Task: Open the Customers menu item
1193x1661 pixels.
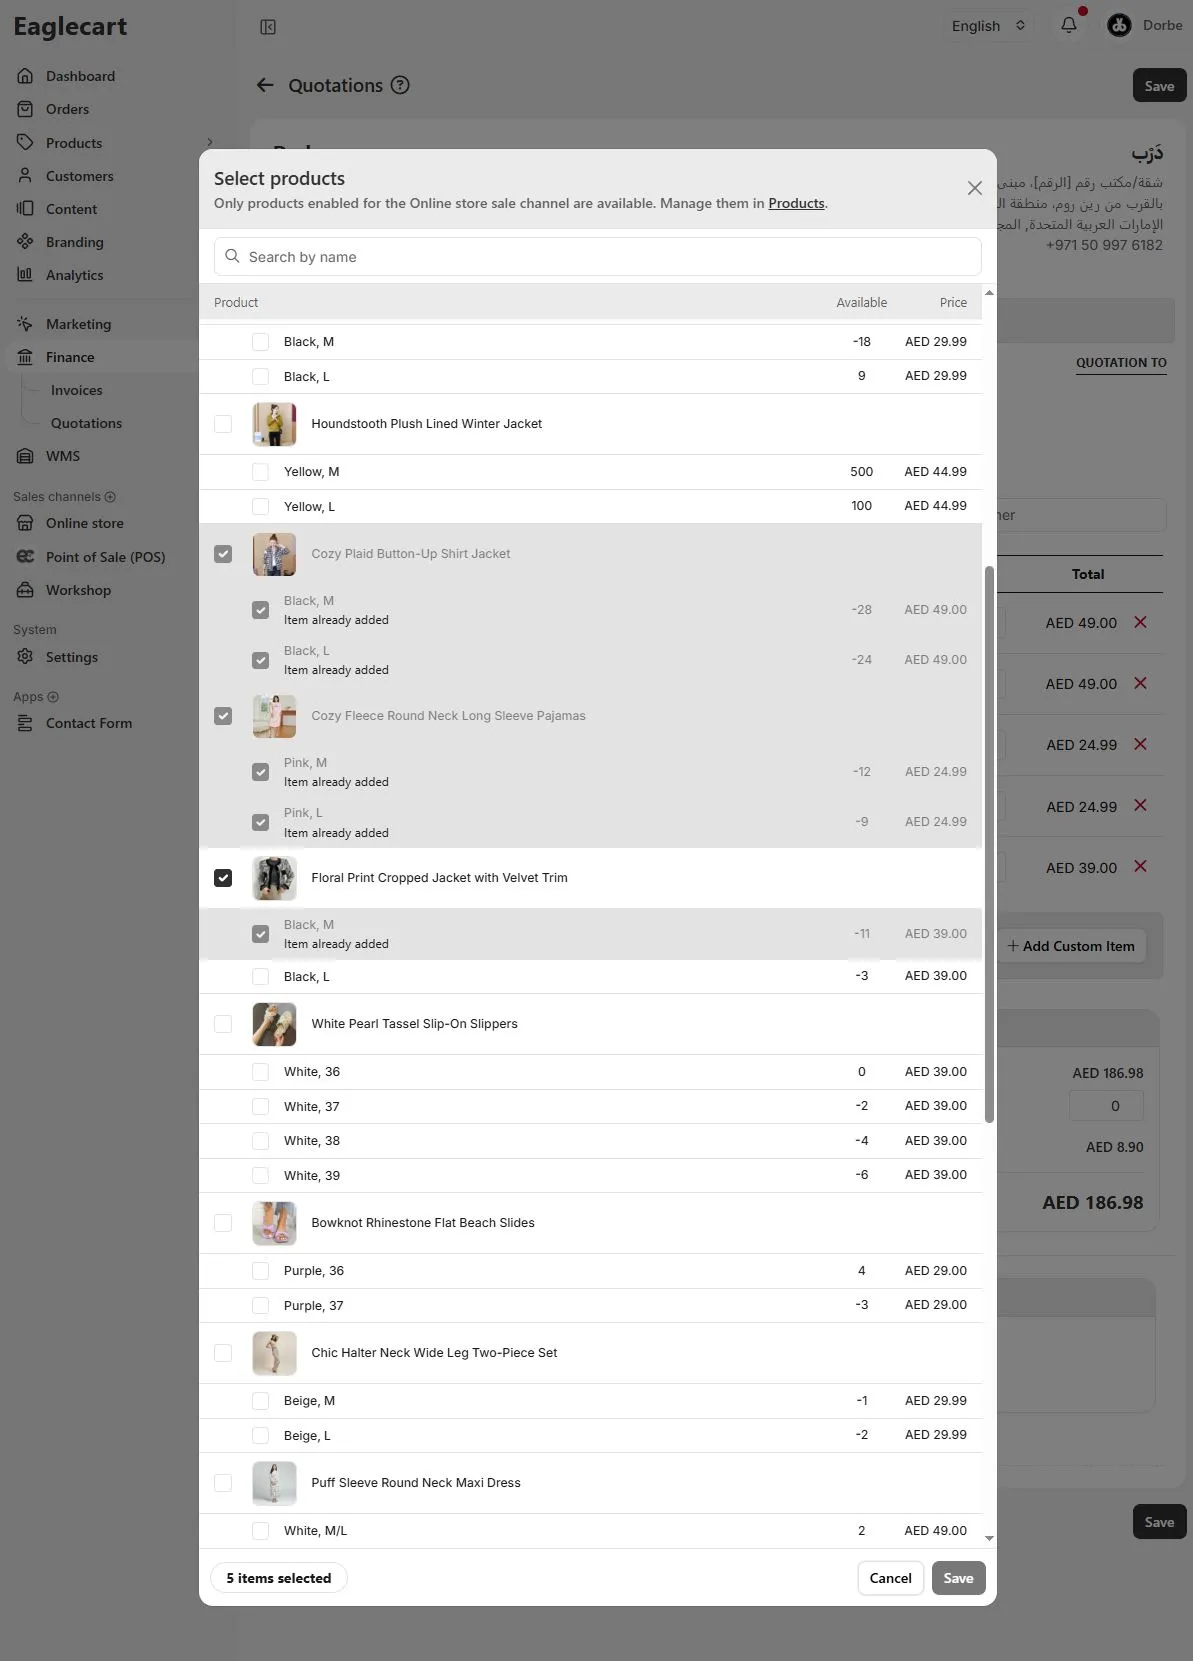Action: click(x=79, y=176)
